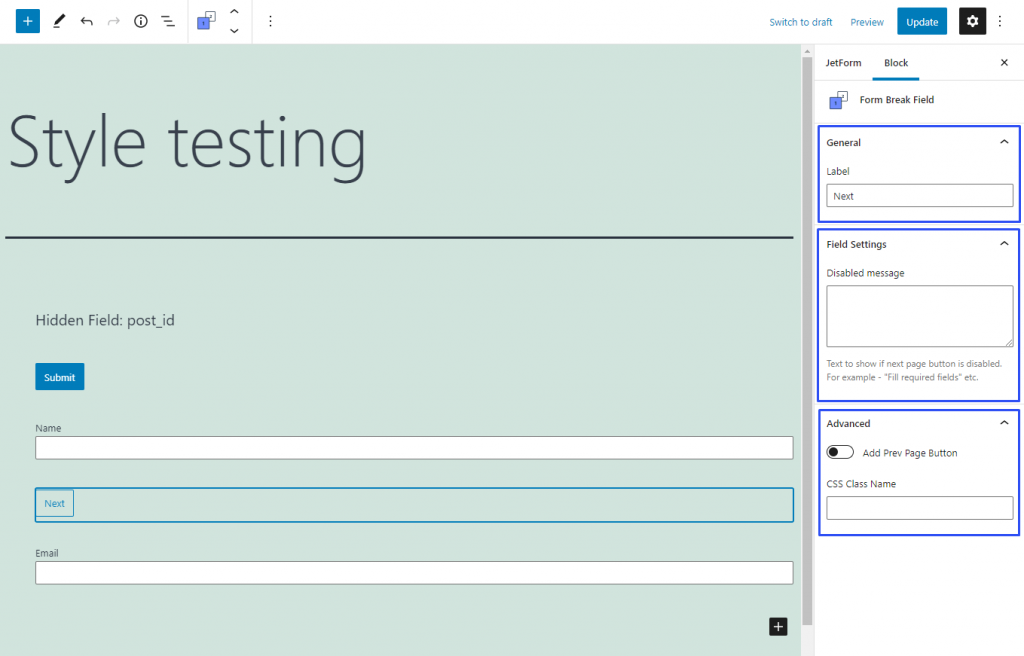Click the Email field input
The height and width of the screenshot is (656, 1024).
414,573
